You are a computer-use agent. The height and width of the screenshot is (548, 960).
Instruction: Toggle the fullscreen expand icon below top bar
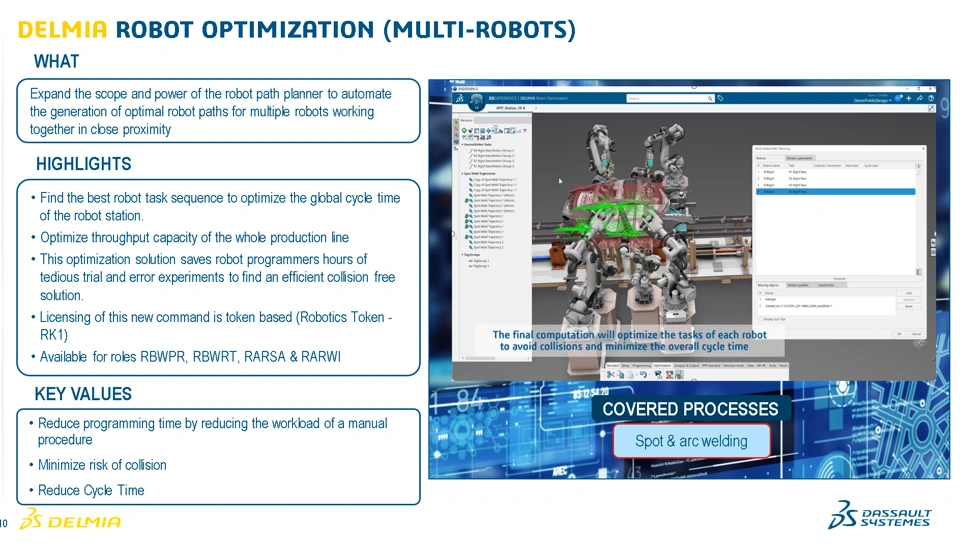[x=931, y=108]
